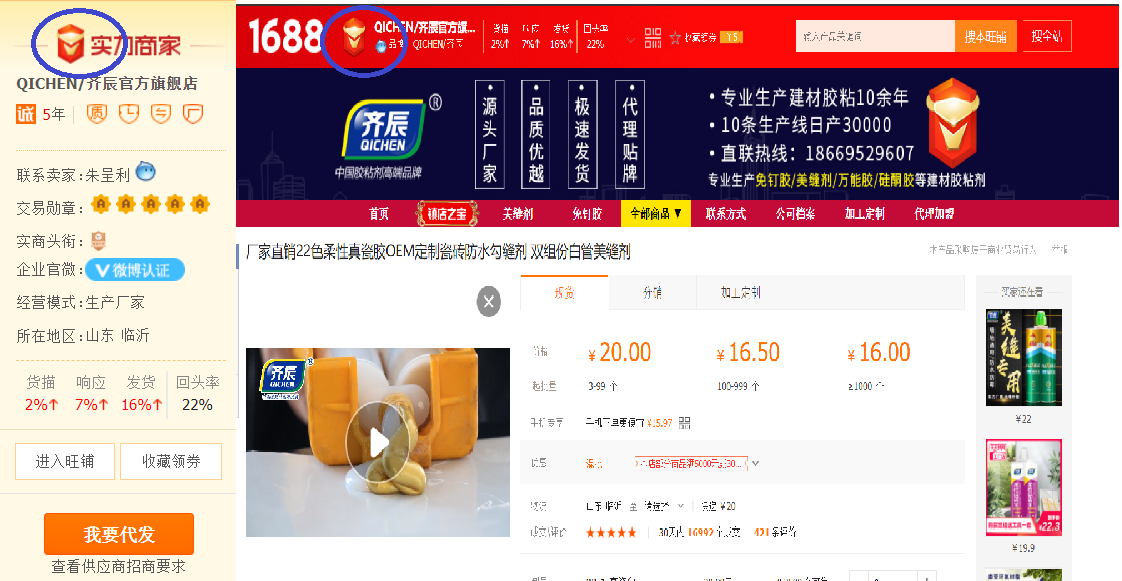Open ¥19.9 recommended product thumbnail
The width and height of the screenshot is (1122, 581).
click(x=1024, y=487)
